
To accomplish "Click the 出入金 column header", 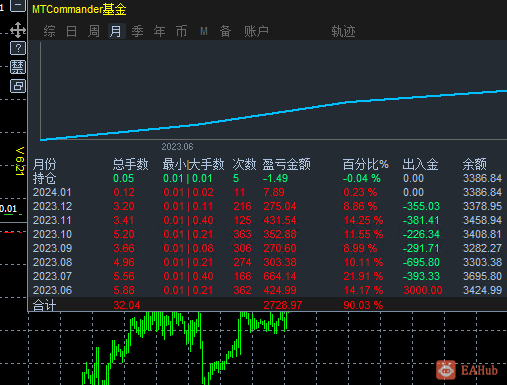I will coord(420,164).
